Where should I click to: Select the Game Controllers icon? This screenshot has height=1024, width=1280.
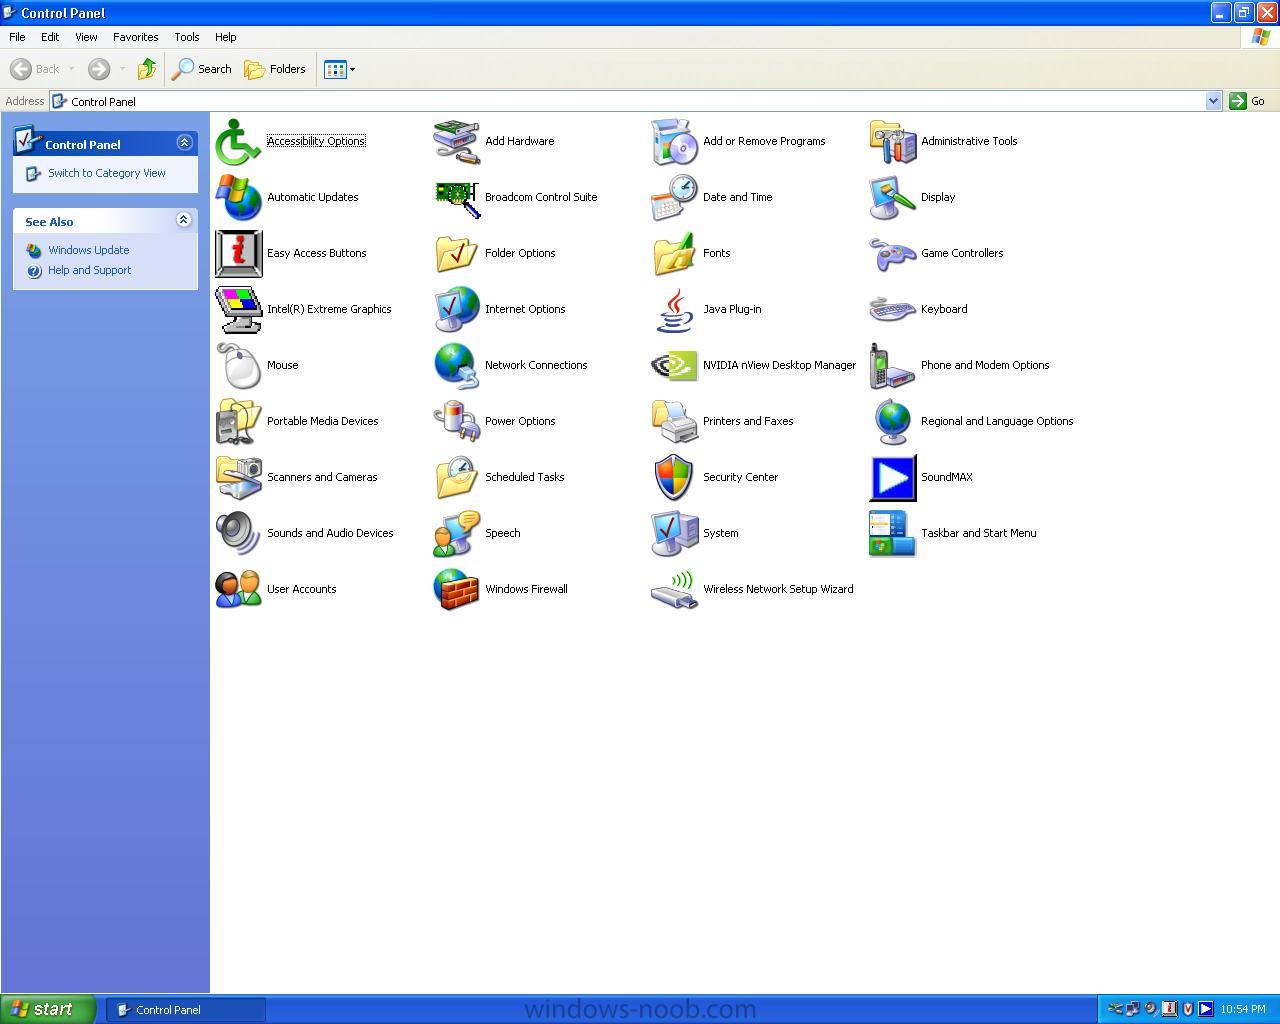click(892, 253)
